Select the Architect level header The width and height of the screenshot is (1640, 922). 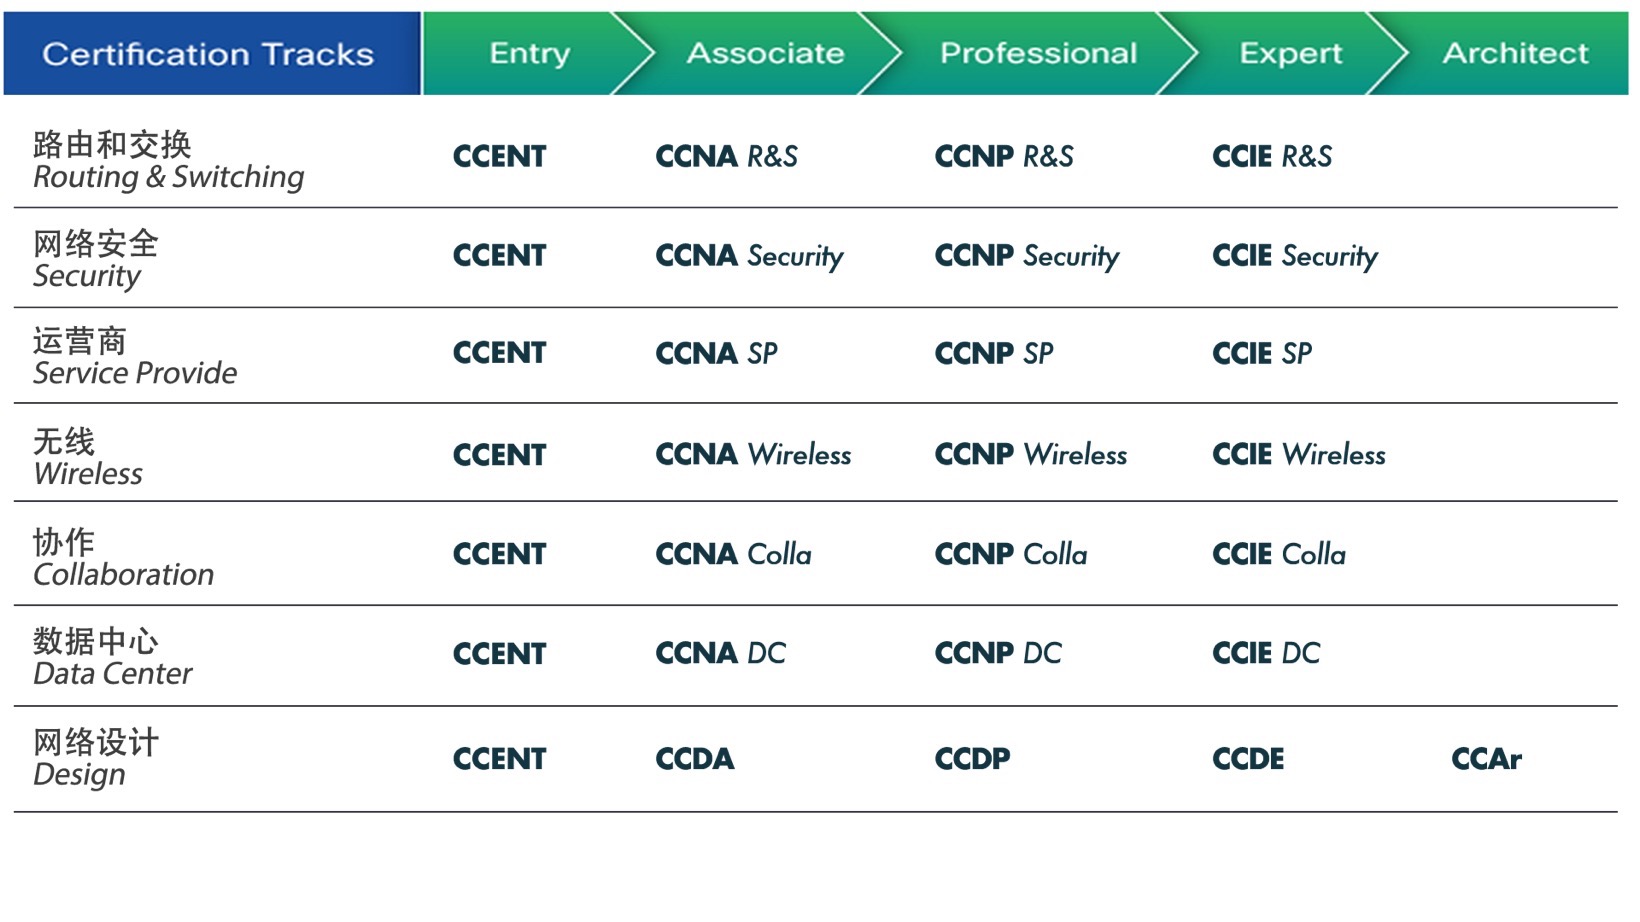click(1515, 53)
